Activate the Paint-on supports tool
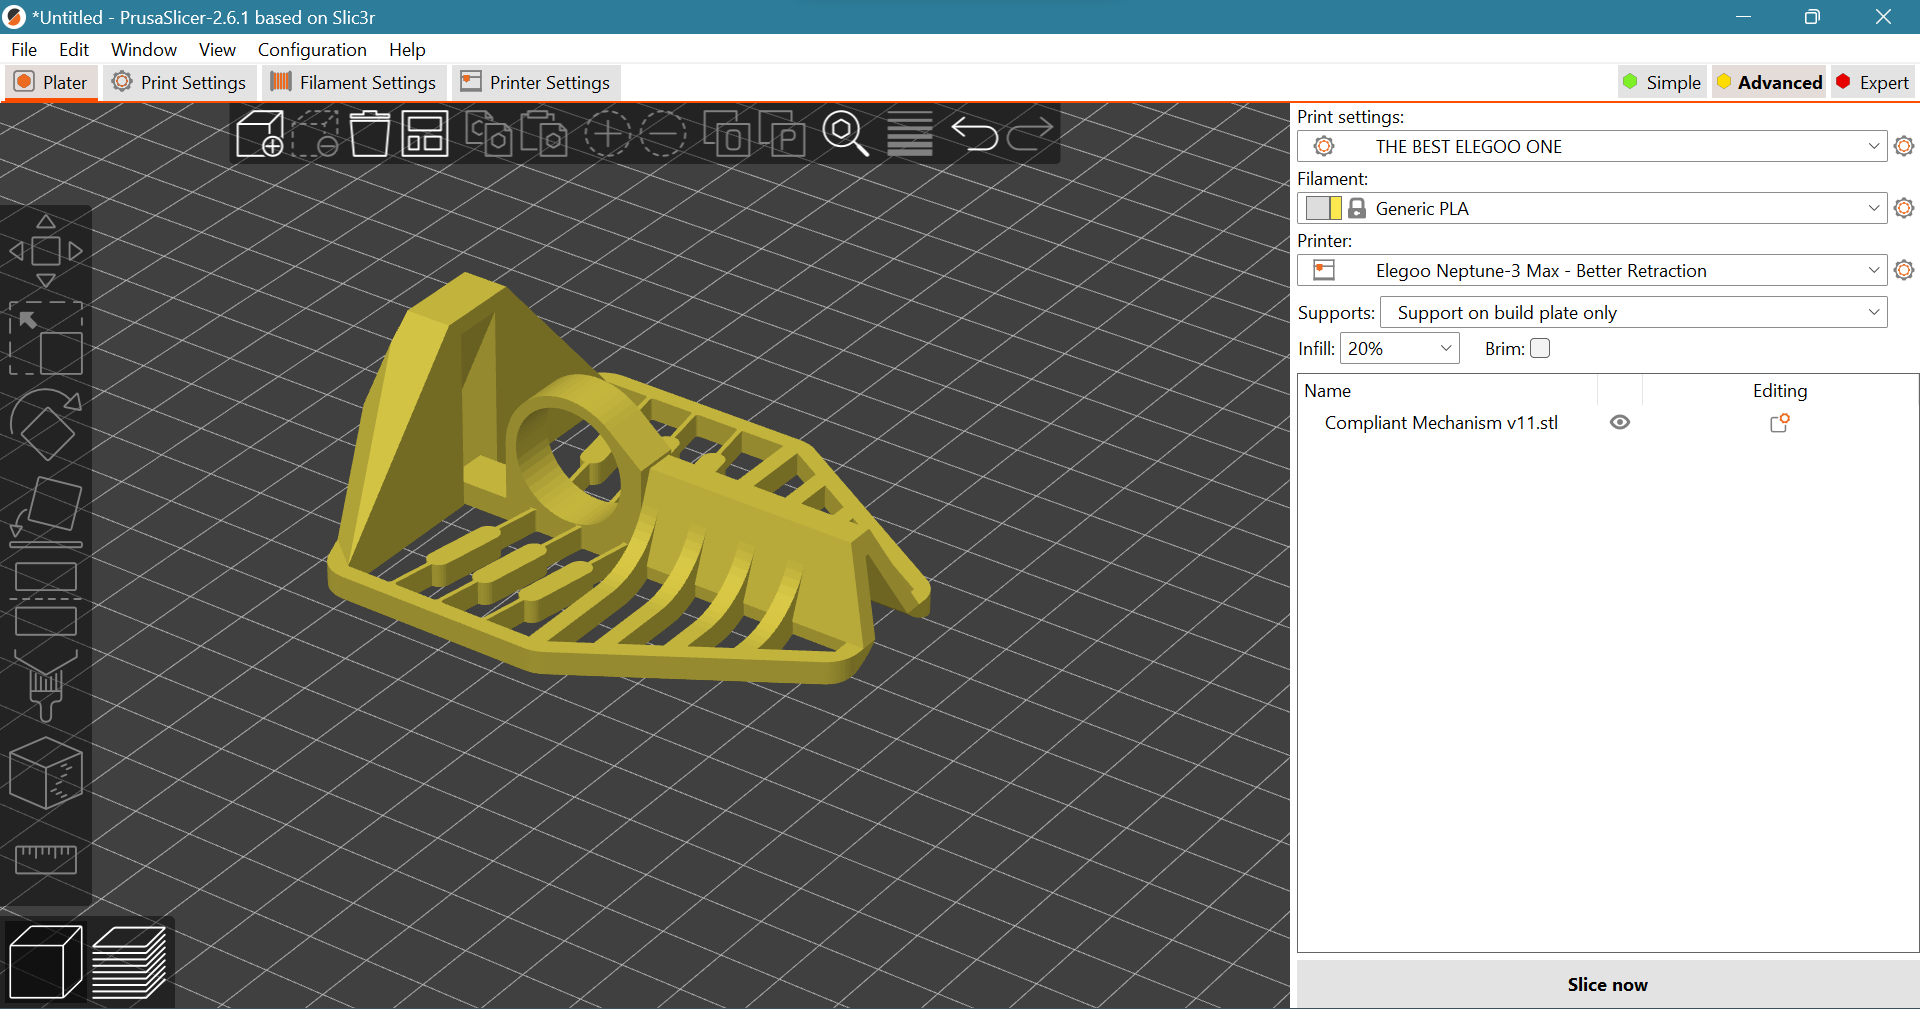The height and width of the screenshot is (1009, 1920). (x=46, y=685)
